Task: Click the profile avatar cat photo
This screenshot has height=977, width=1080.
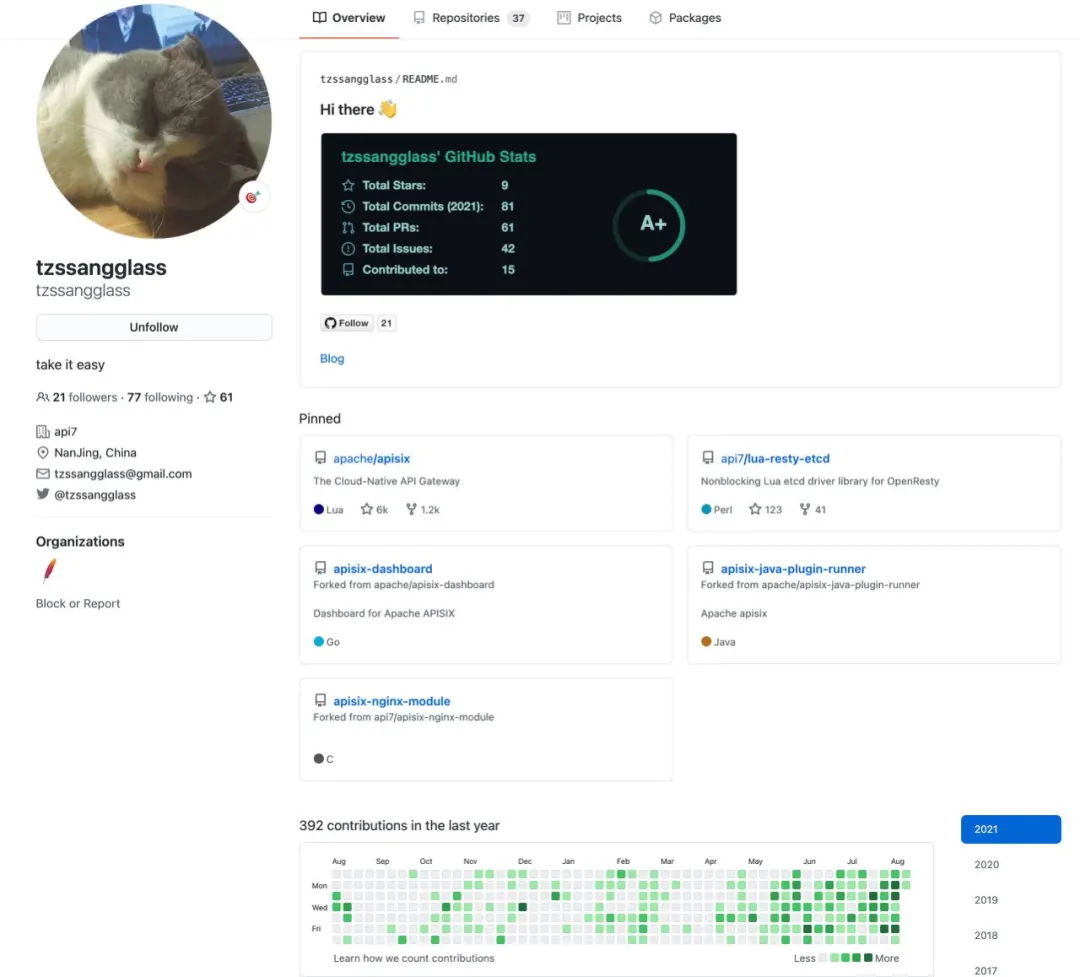Action: pyautogui.click(x=154, y=121)
